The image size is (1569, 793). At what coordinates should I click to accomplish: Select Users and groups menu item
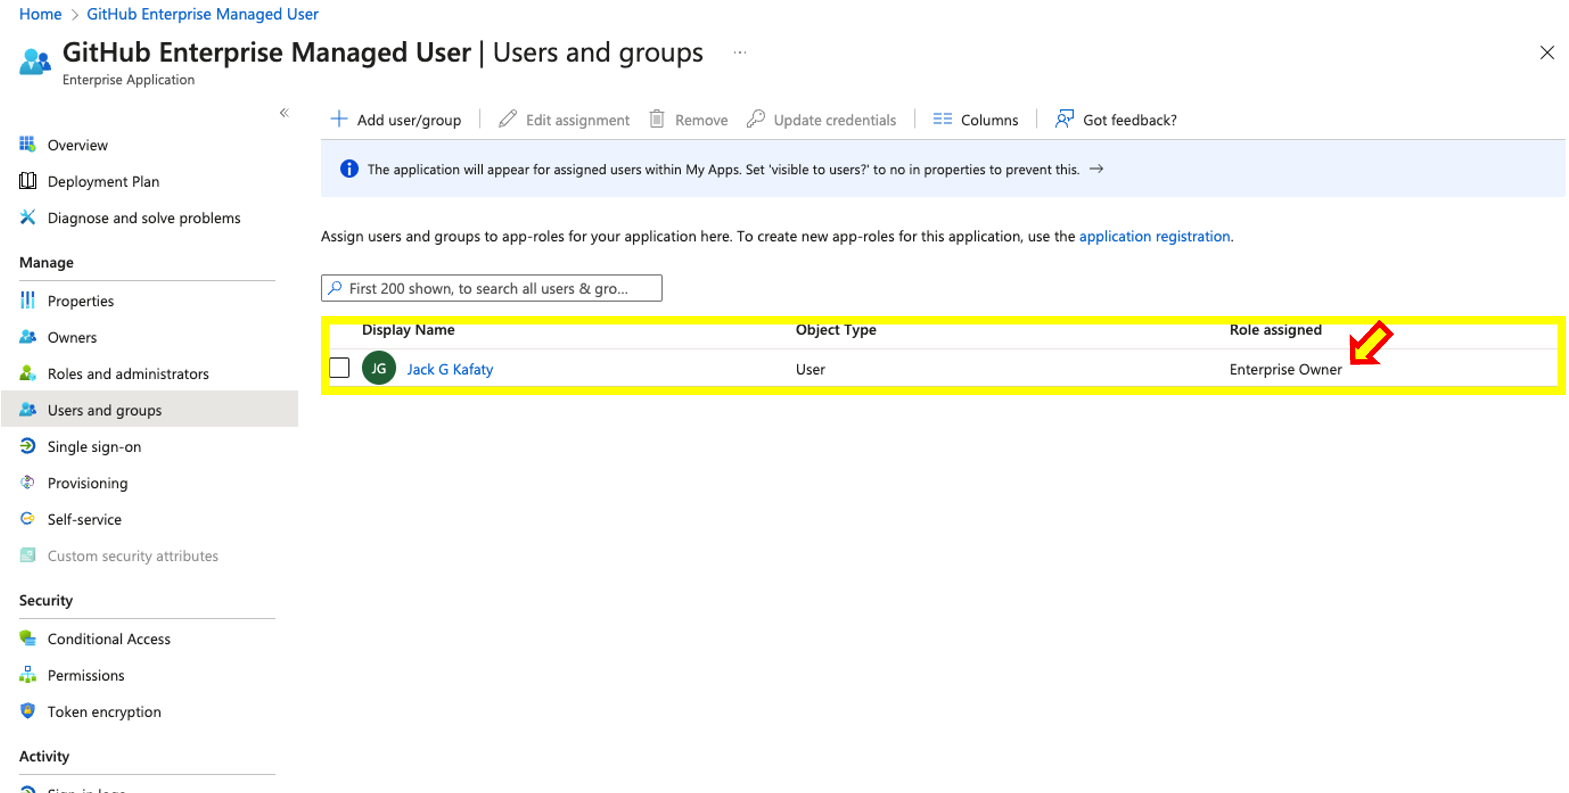pos(150,409)
